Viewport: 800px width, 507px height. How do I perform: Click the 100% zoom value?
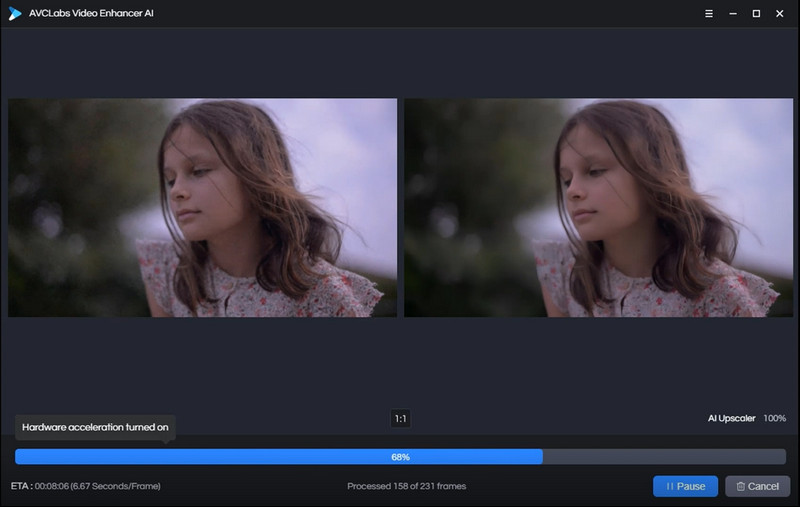tap(774, 418)
